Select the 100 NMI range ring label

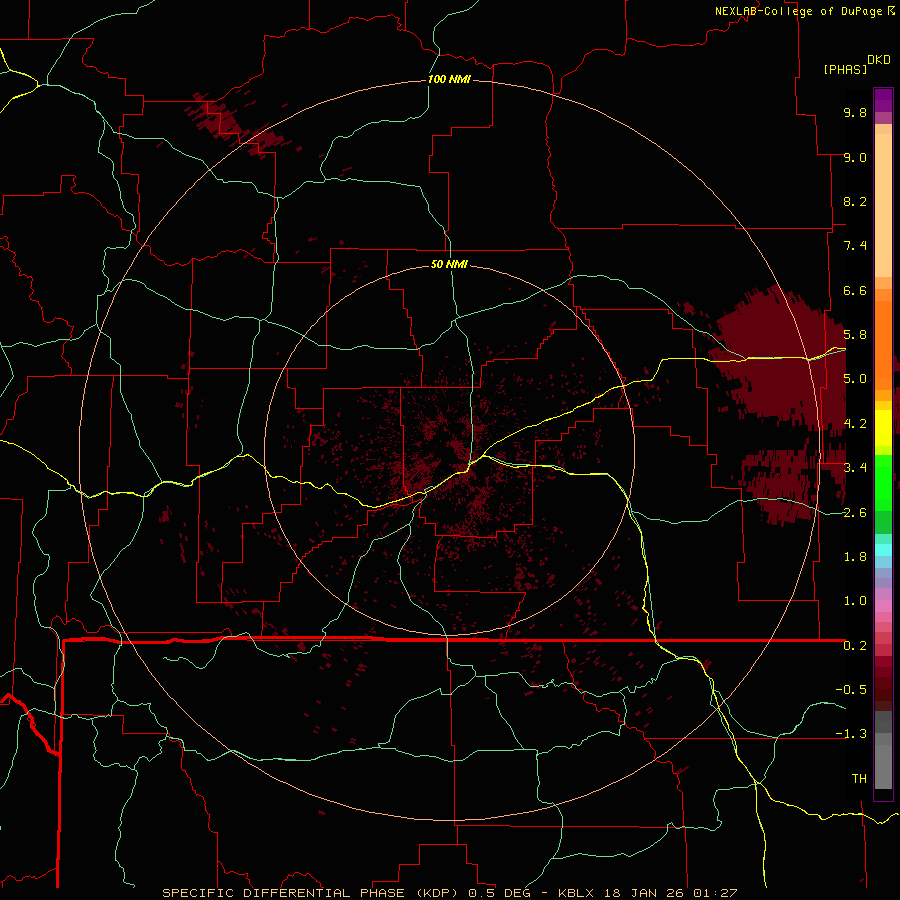(449, 79)
